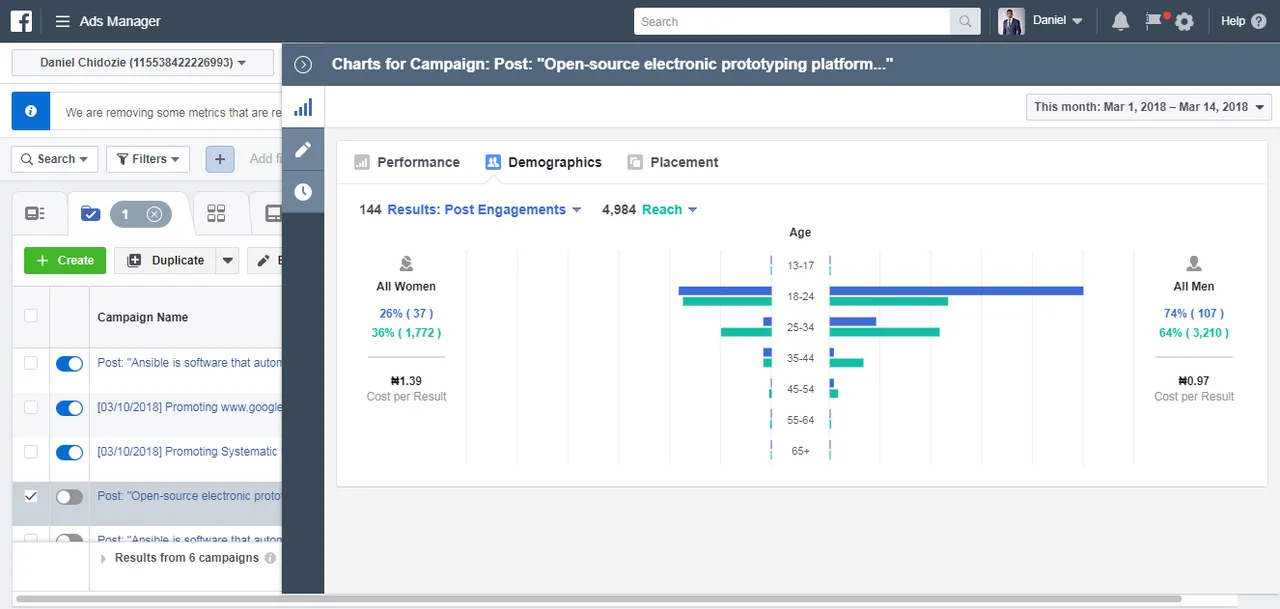This screenshot has width=1280, height=609.
Task: Open the Reach metric dropdown
Action: click(x=670, y=210)
